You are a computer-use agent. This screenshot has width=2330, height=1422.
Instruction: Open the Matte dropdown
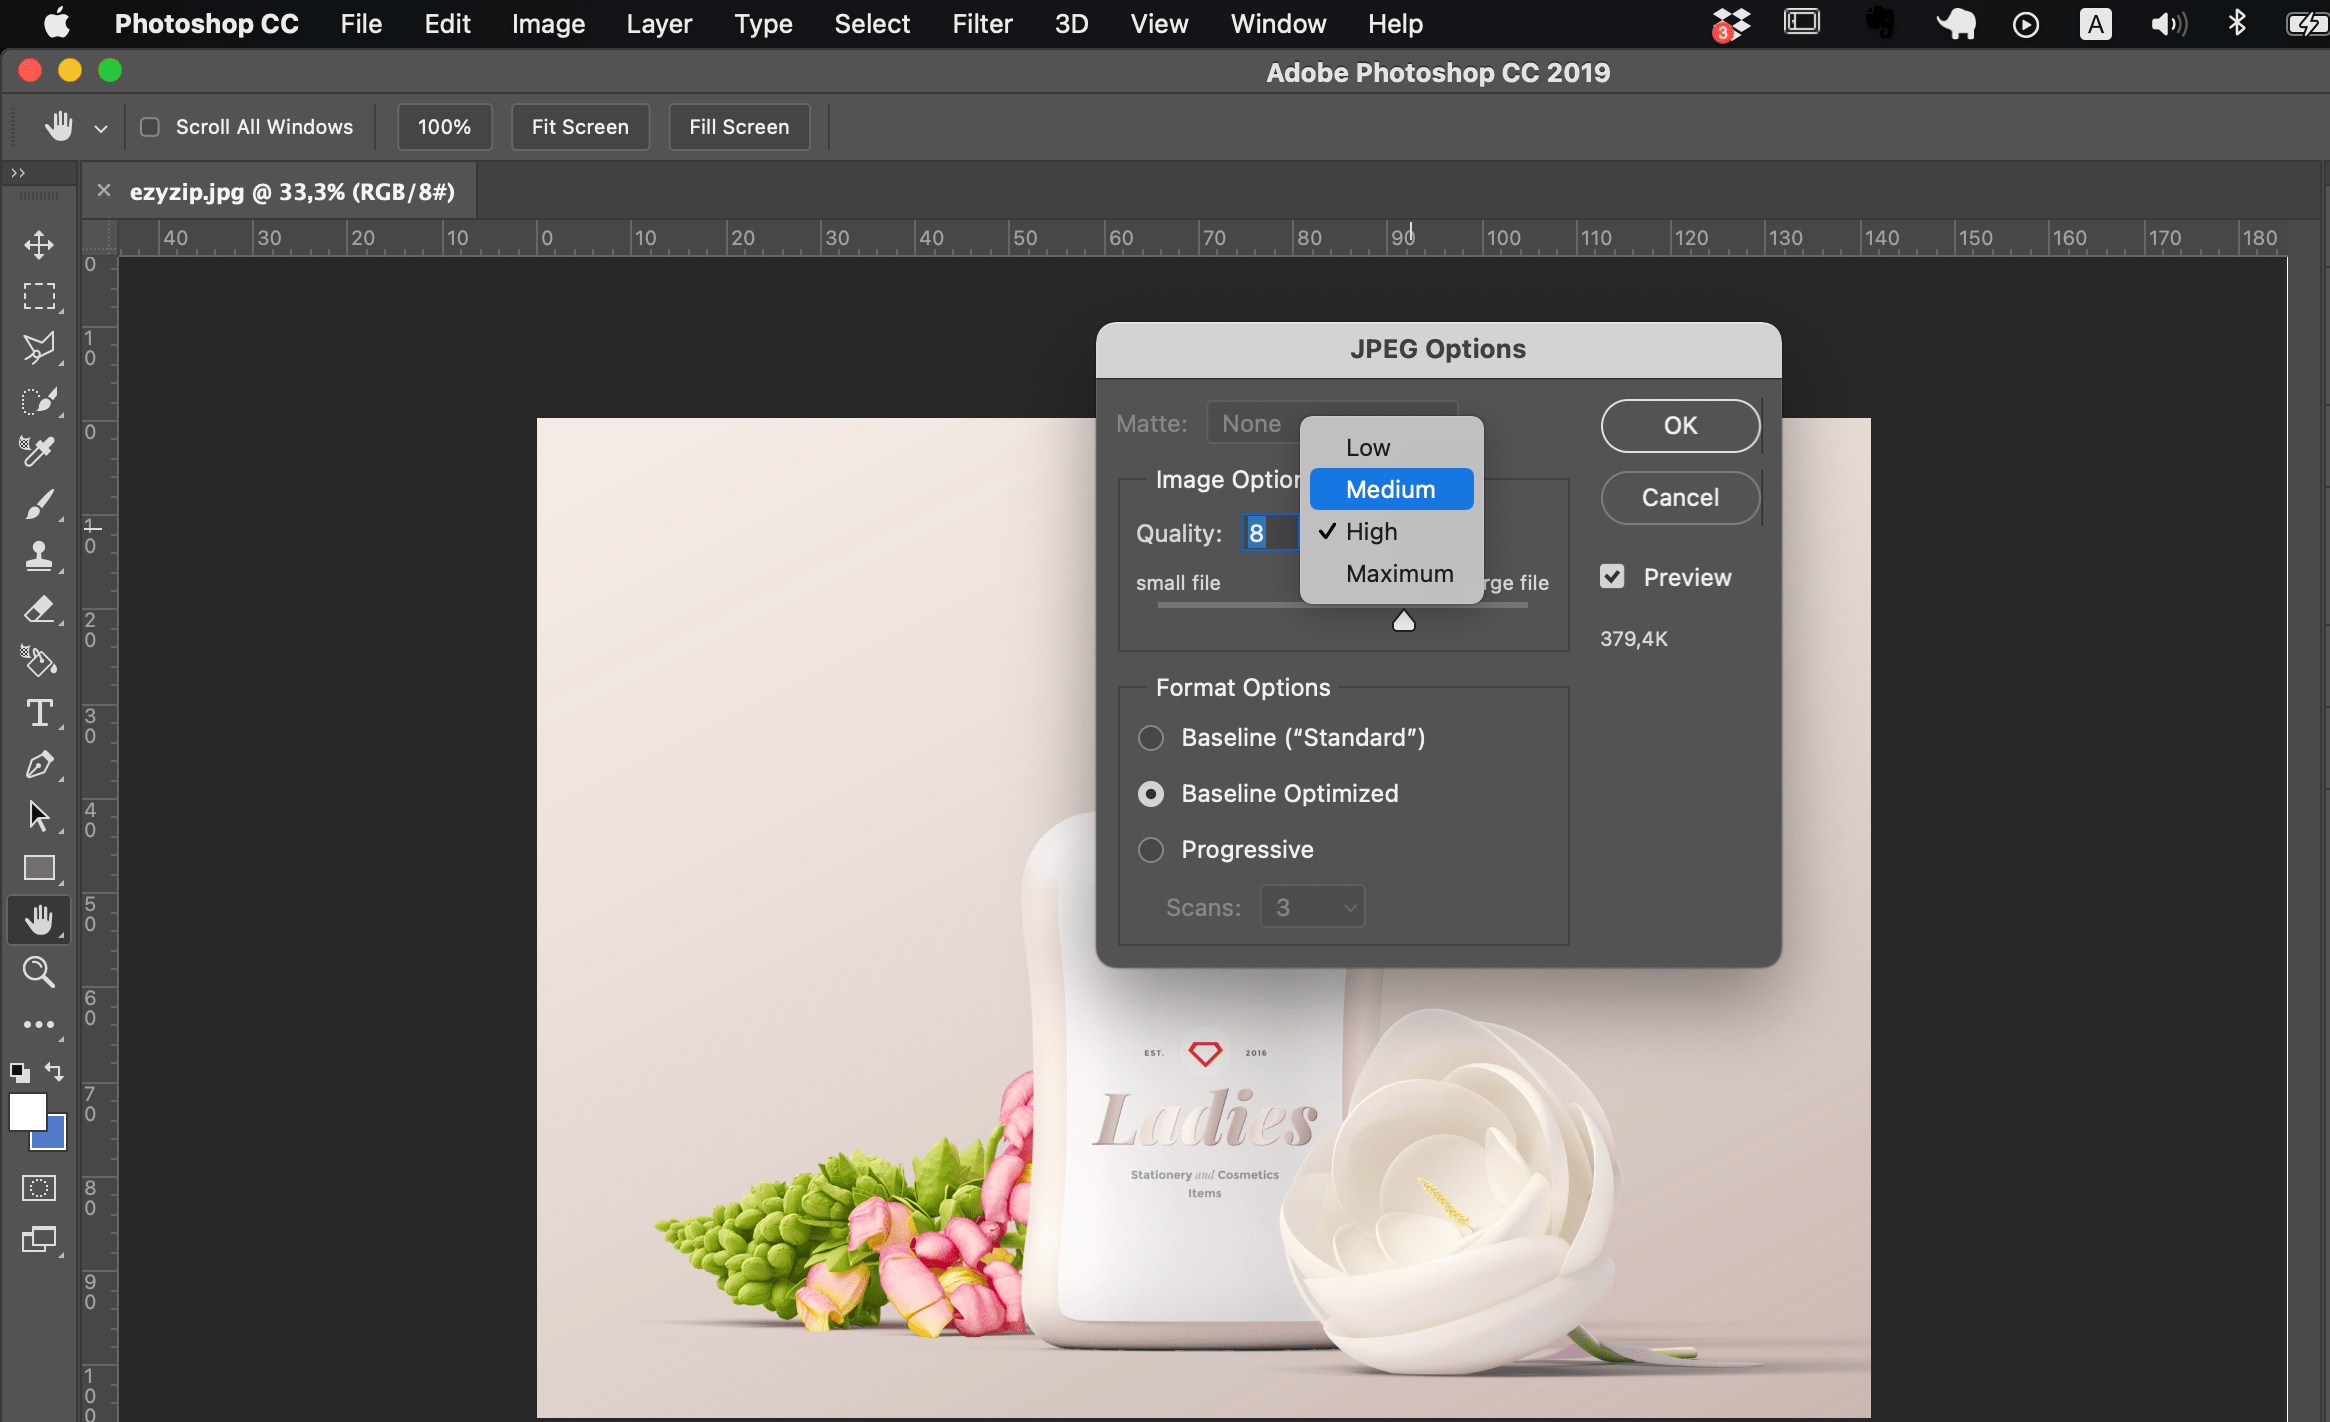(1332, 423)
